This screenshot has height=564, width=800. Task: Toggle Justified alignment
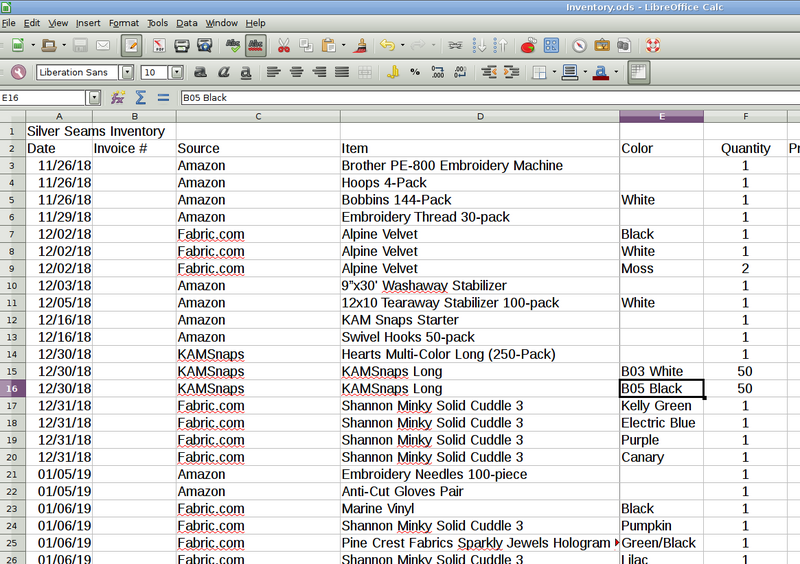pyautogui.click(x=342, y=72)
